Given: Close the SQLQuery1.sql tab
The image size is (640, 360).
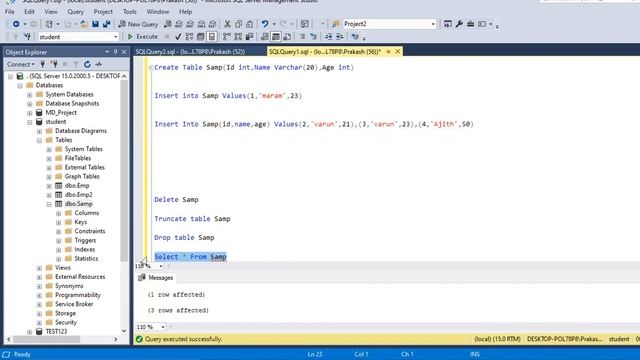Looking at the screenshot, I should pos(398,51).
